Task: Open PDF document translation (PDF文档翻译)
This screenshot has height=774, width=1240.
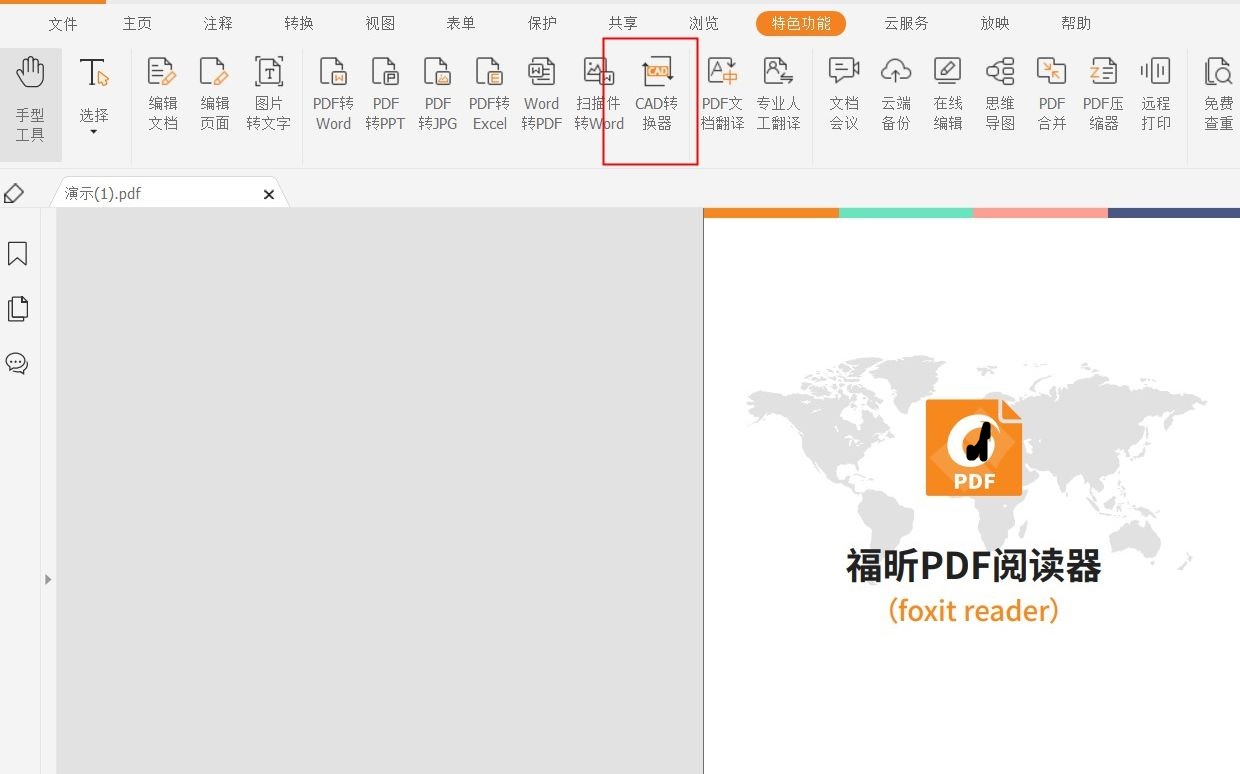Action: [722, 95]
